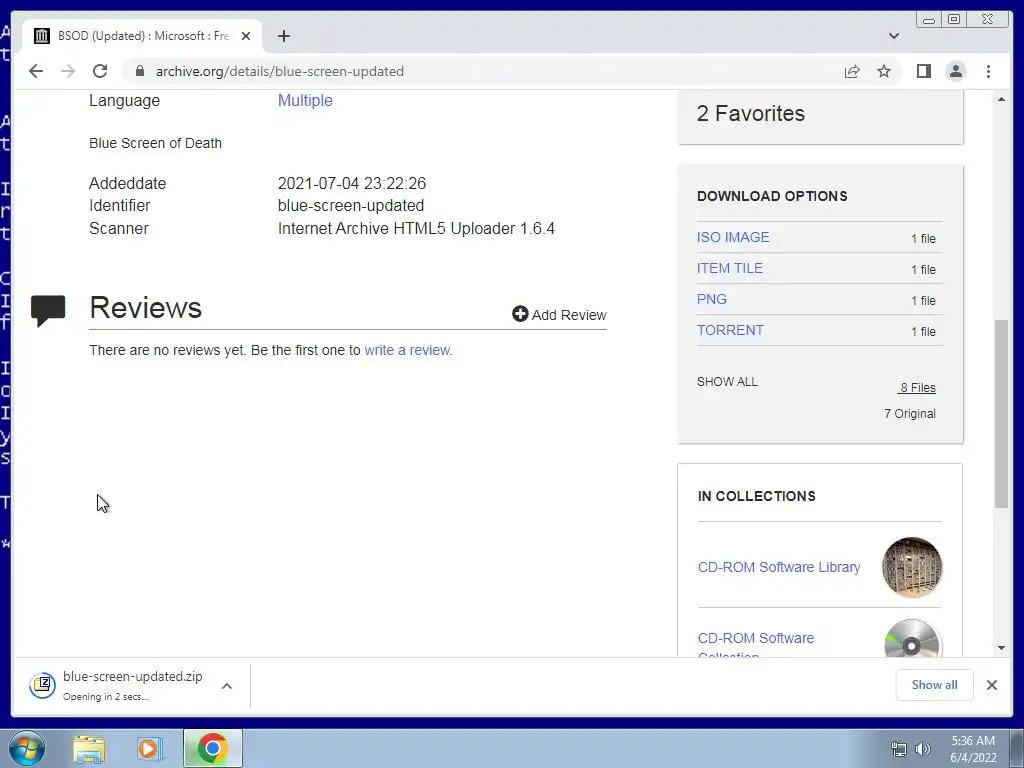Click the 2021-07-04 23:22:26 date value
Screen dimensions: 1024x768
[x=351, y=184]
